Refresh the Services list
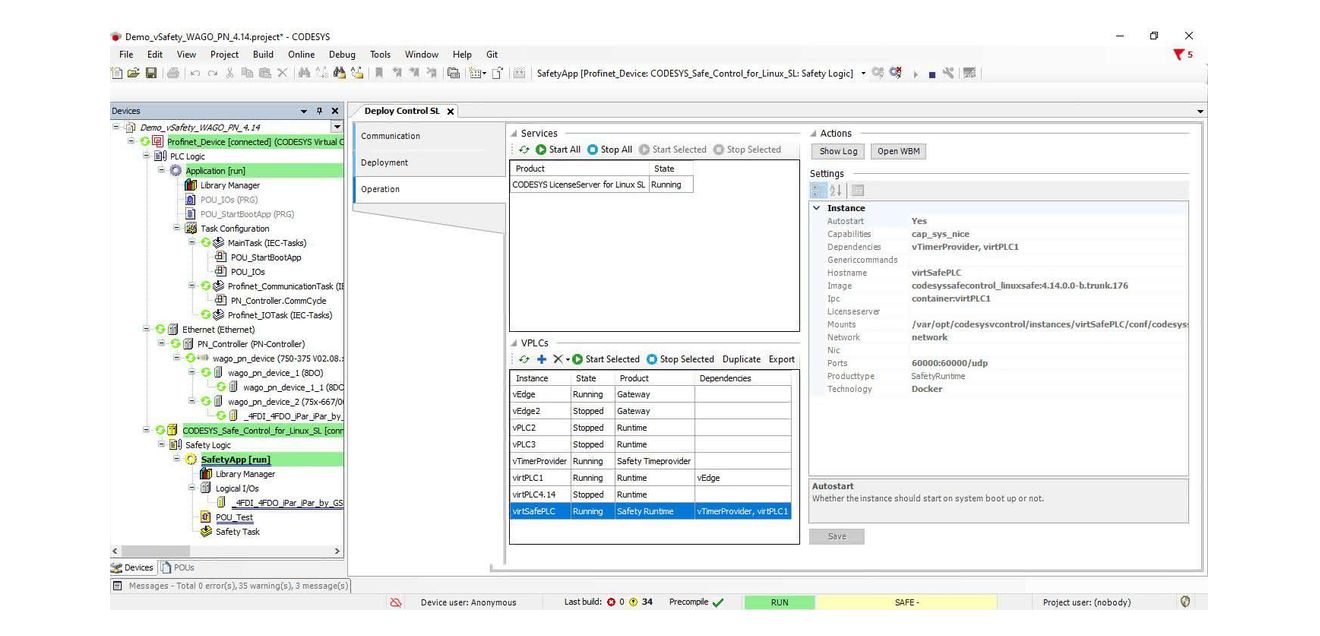1320x636 pixels. point(524,150)
